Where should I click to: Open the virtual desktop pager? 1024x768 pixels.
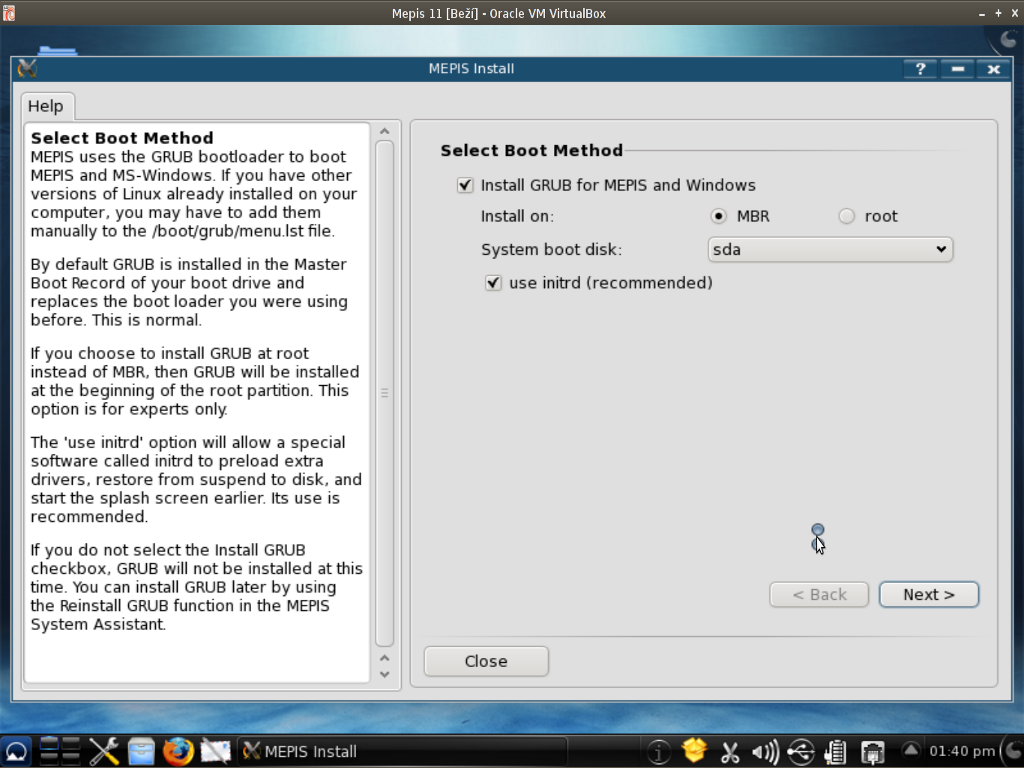[59, 751]
